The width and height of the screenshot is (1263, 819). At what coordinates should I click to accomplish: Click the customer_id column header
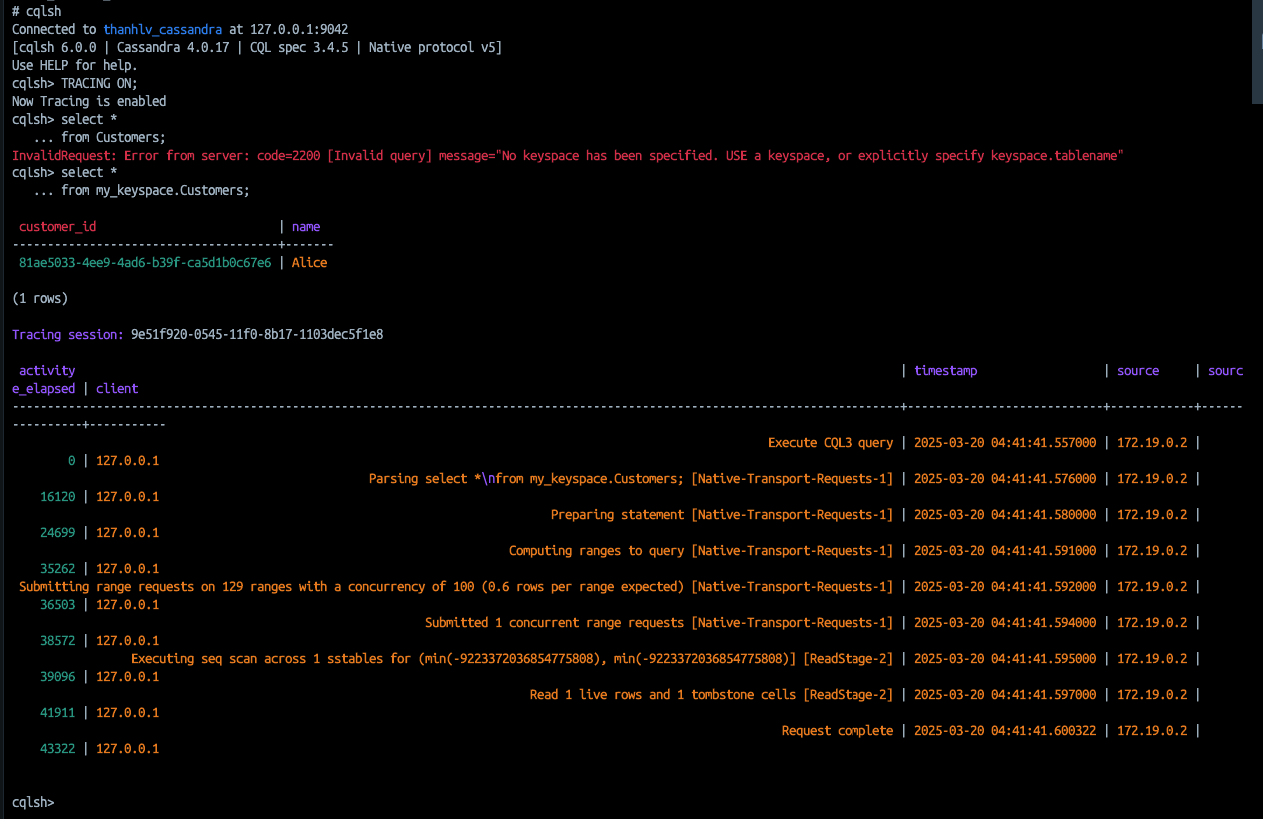click(58, 228)
